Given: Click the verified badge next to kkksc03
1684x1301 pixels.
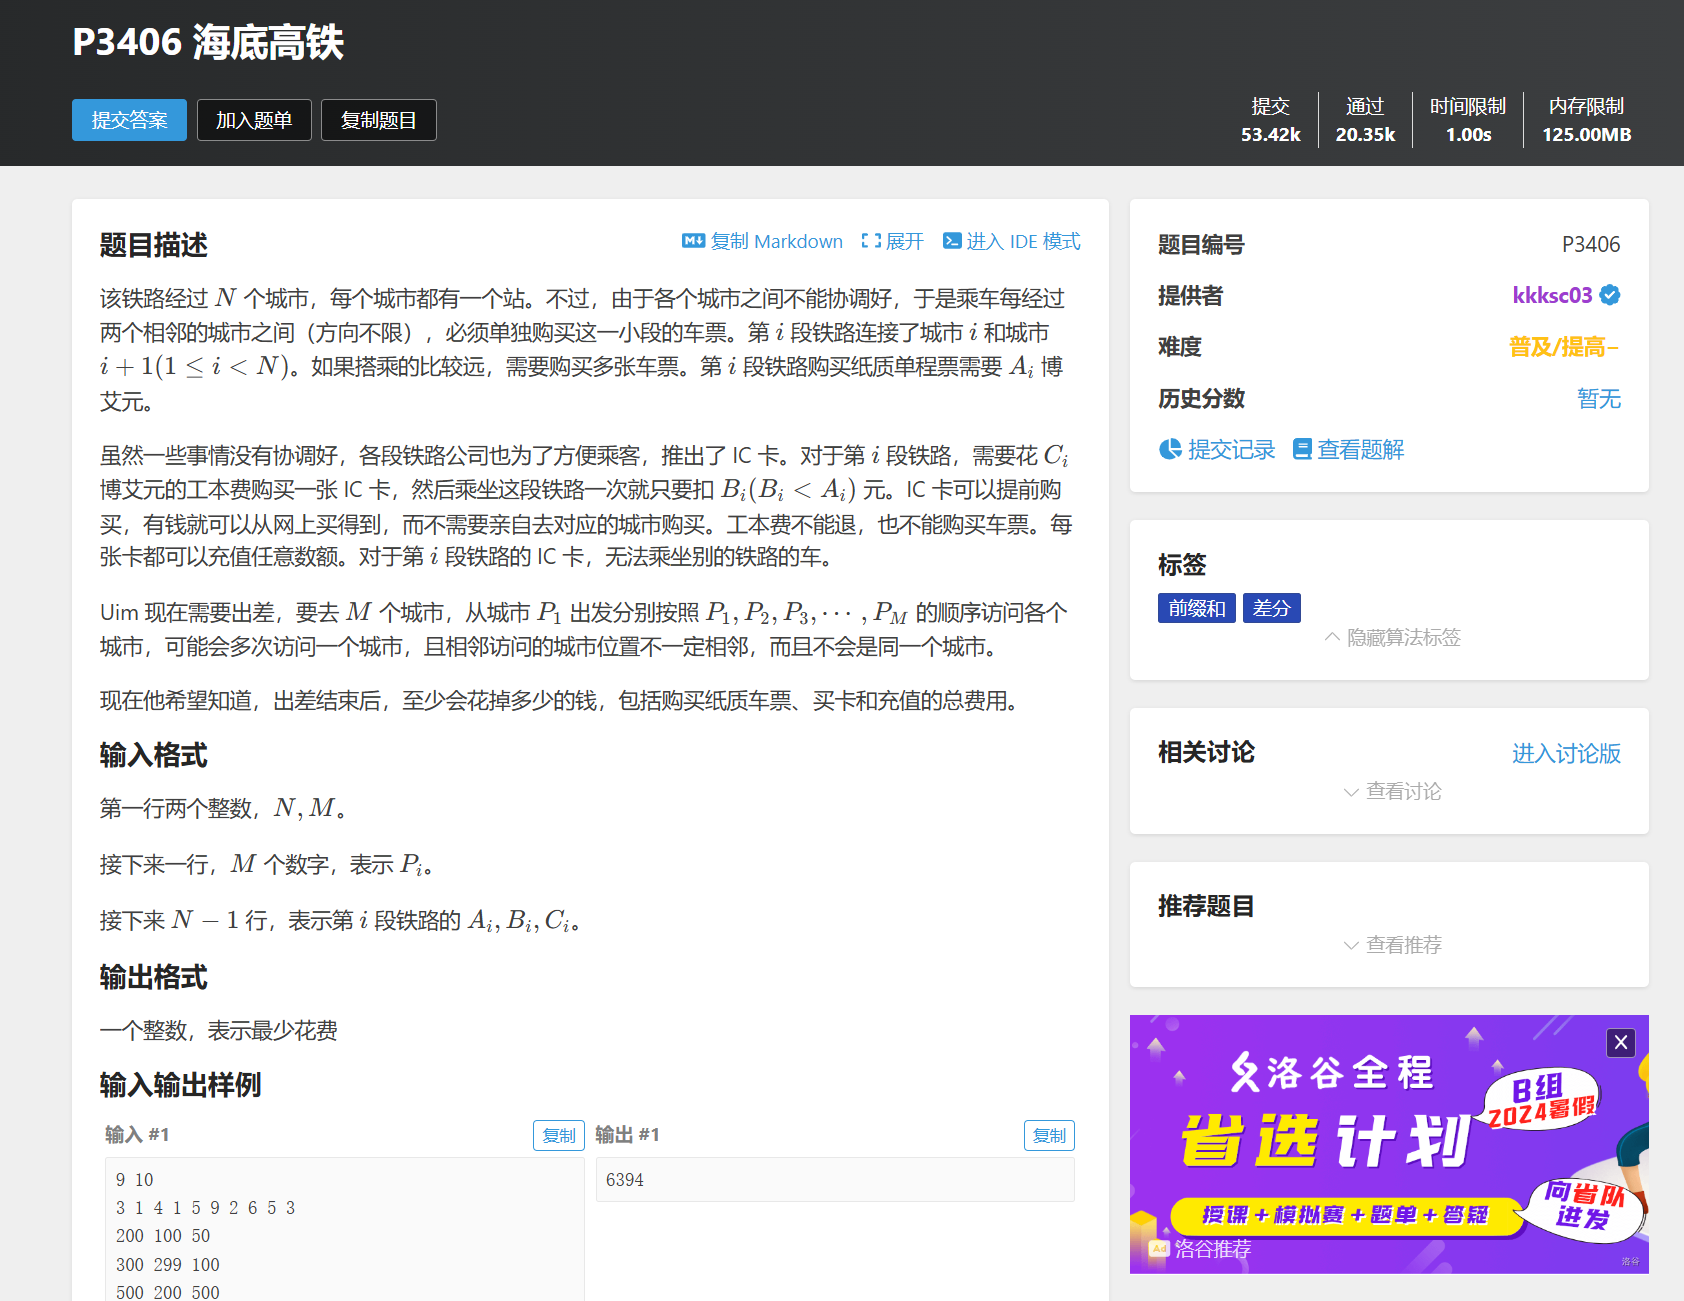Looking at the screenshot, I should click(x=1610, y=295).
